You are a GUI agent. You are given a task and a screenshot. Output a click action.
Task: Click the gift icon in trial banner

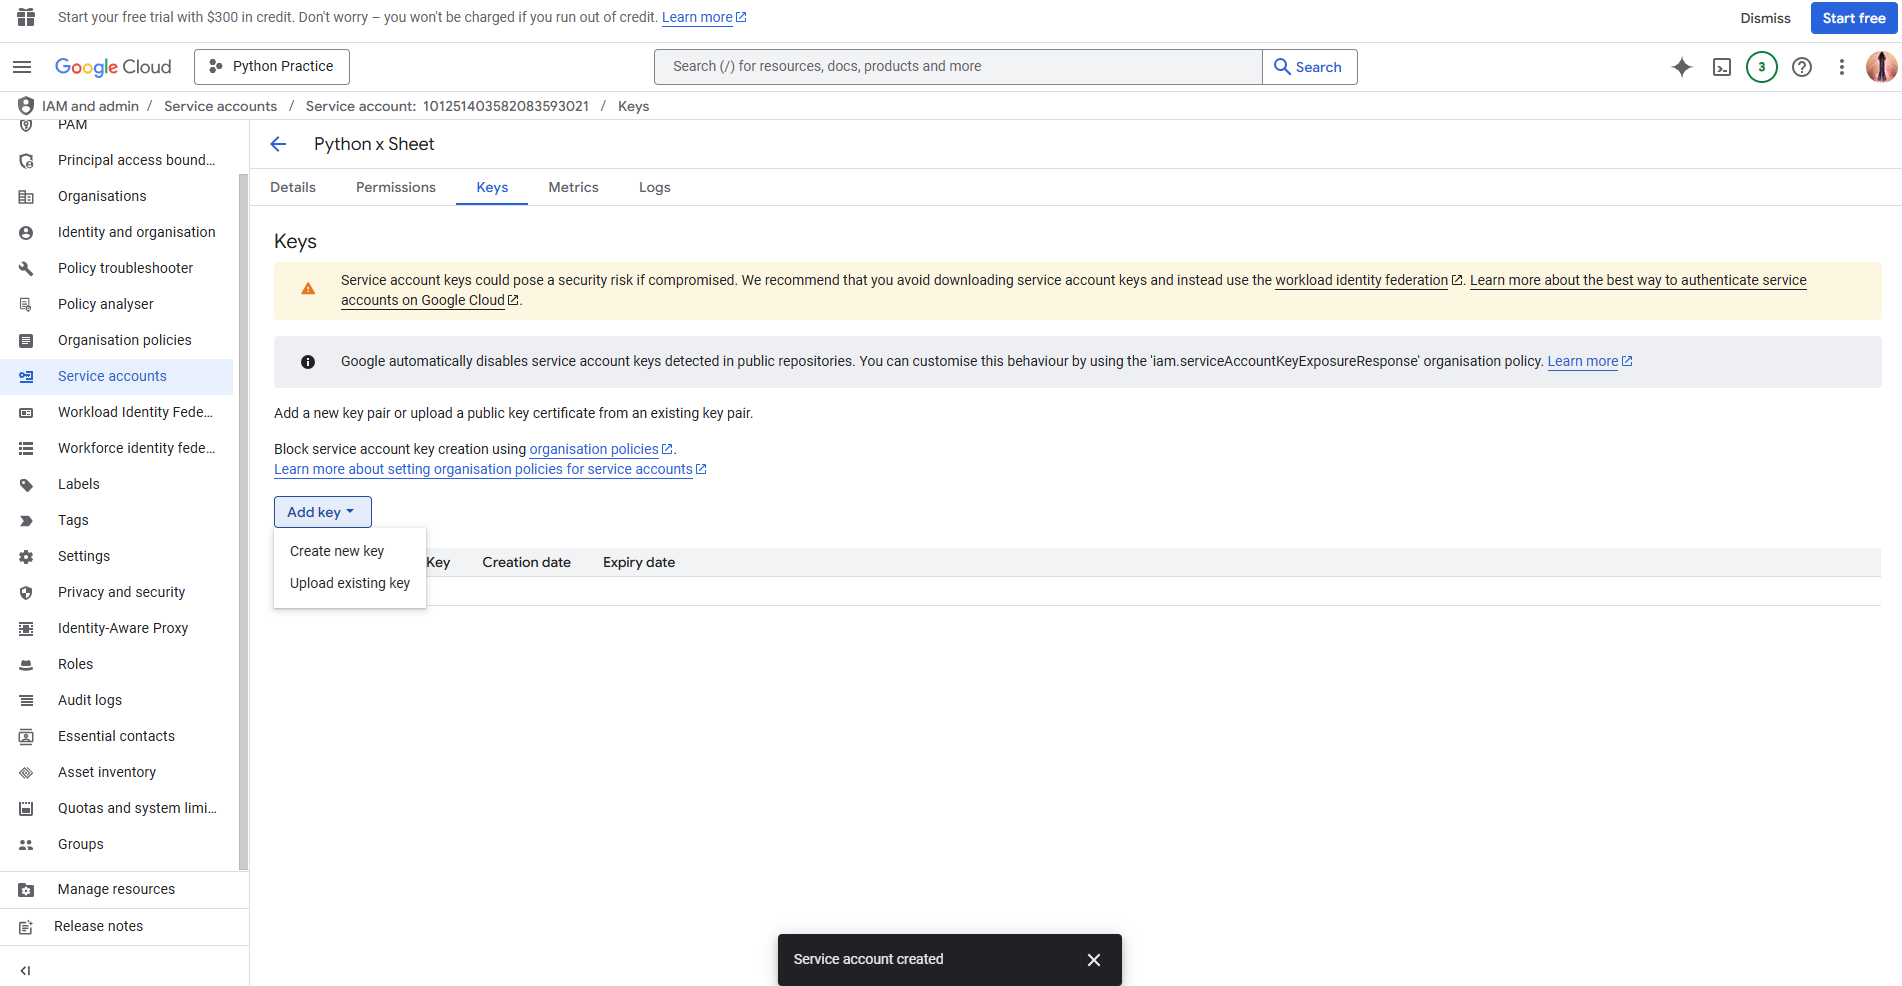(x=26, y=17)
